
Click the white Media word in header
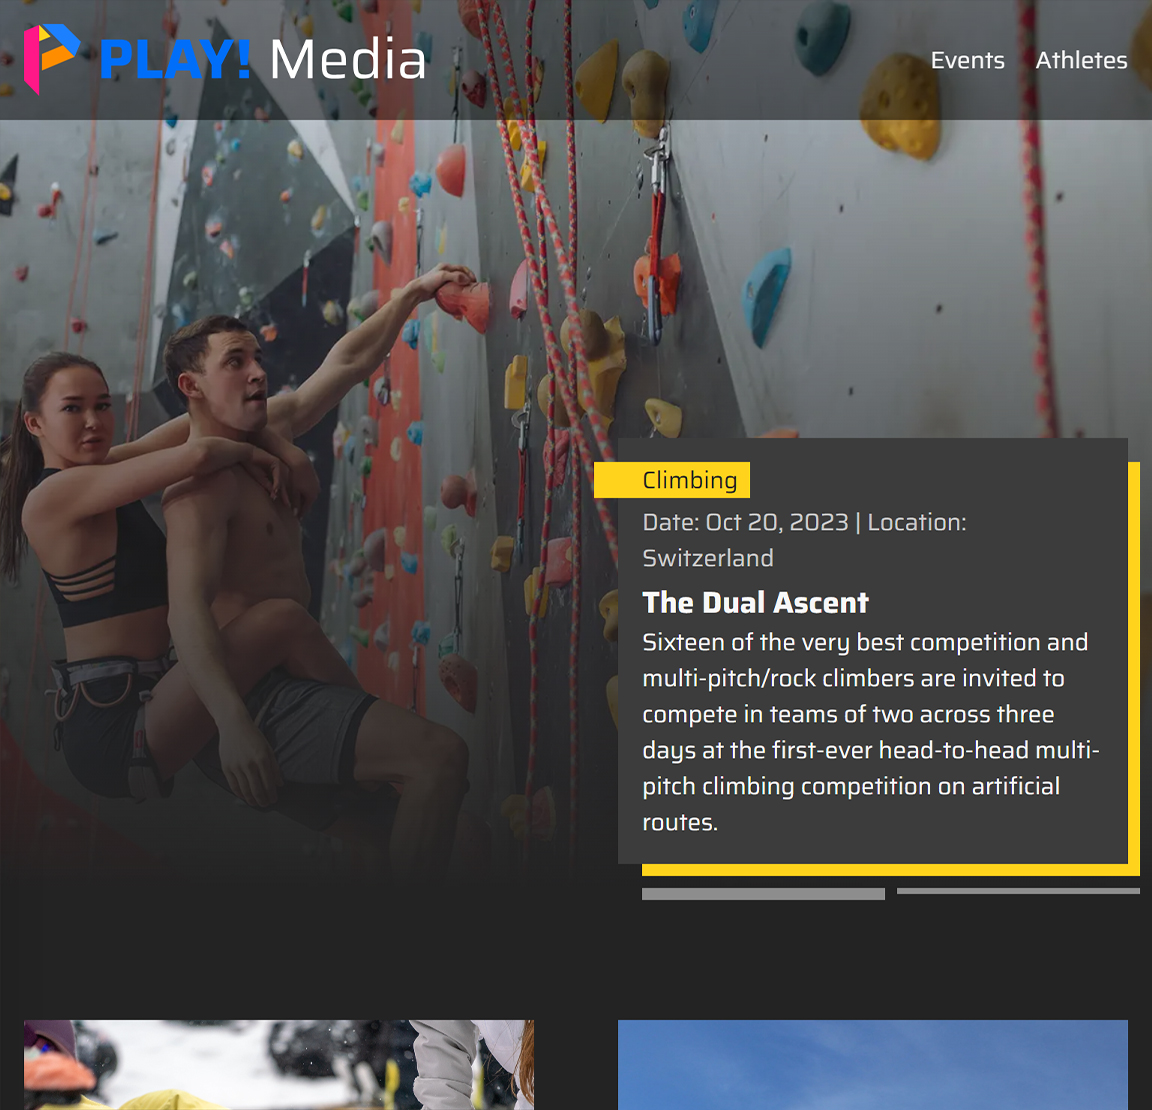pyautogui.click(x=348, y=60)
